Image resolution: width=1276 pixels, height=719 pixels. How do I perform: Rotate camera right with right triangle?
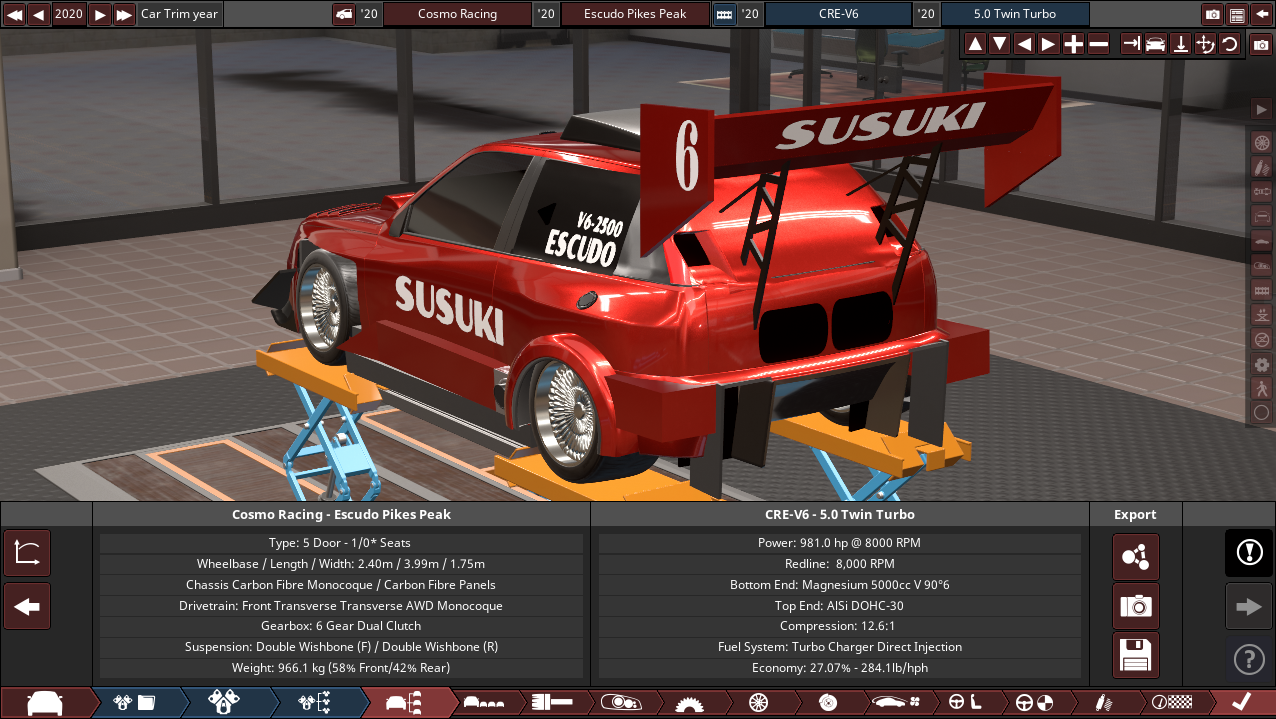click(1048, 44)
